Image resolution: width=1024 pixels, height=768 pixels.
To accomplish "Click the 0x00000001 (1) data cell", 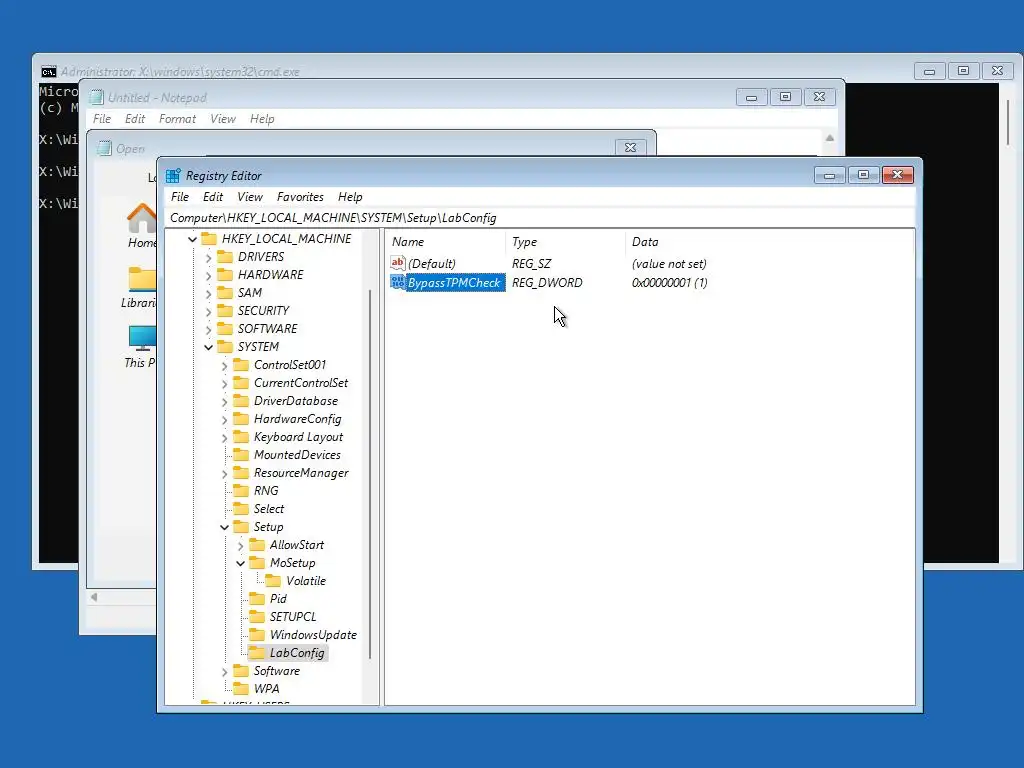I will click(669, 283).
